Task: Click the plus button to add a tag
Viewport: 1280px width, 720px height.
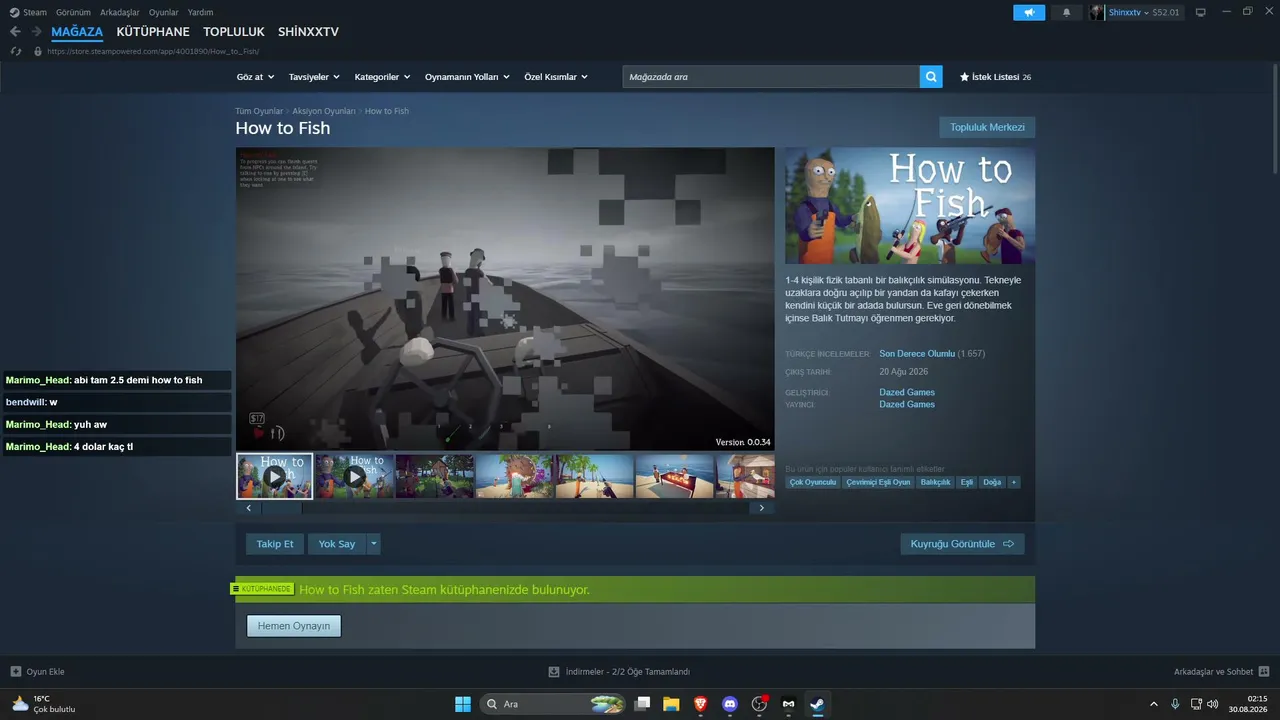Action: point(1014,482)
